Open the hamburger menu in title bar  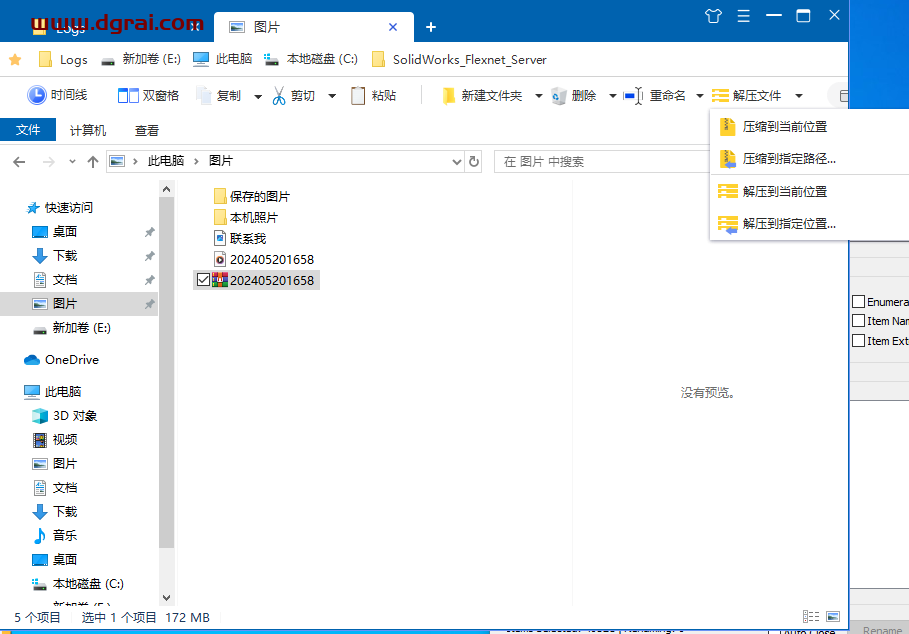click(x=744, y=16)
